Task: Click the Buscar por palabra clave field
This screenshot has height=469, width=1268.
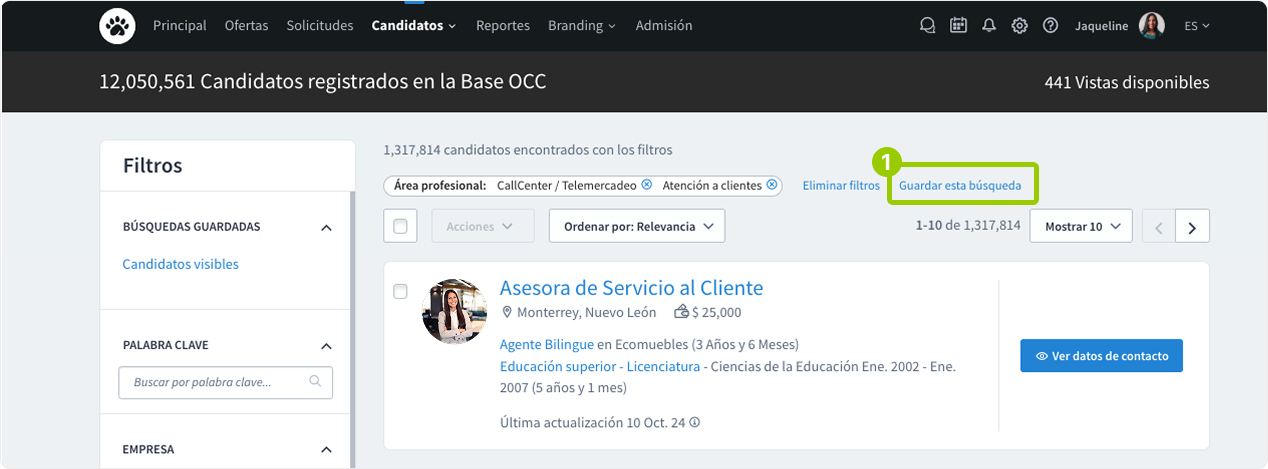Action: point(217,382)
